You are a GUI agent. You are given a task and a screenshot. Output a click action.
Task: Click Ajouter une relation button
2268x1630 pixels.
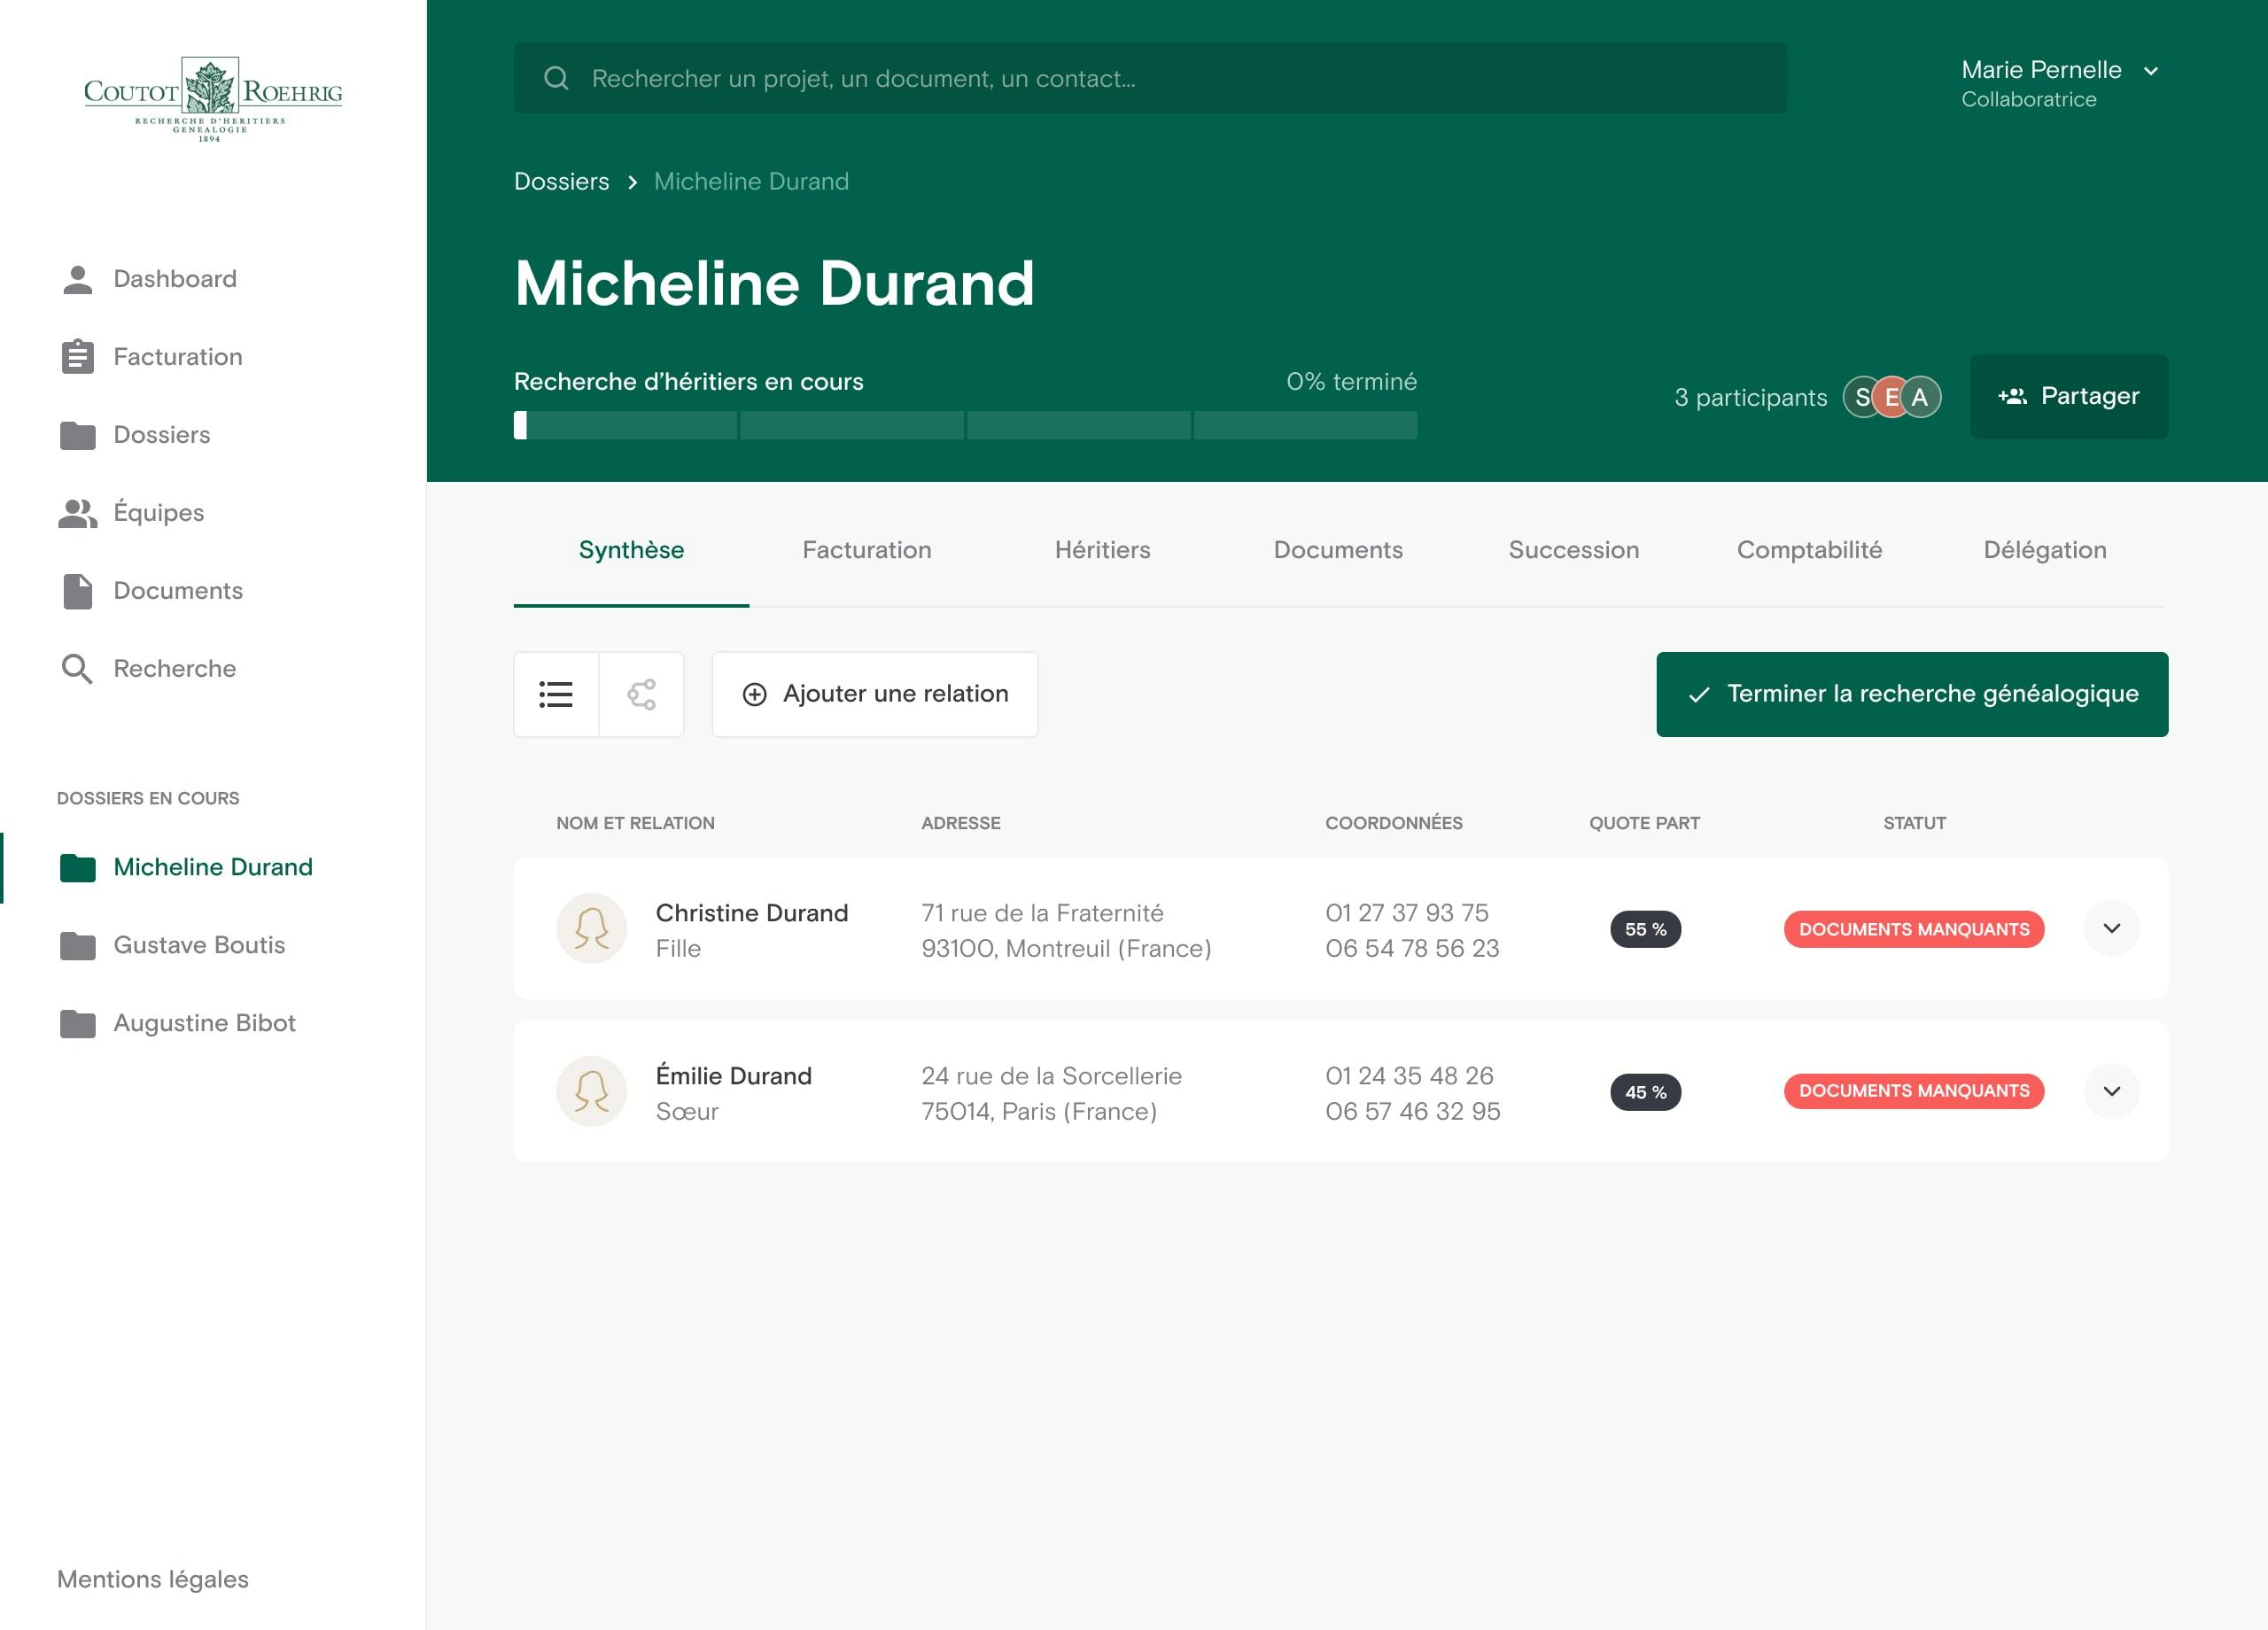pos(875,694)
